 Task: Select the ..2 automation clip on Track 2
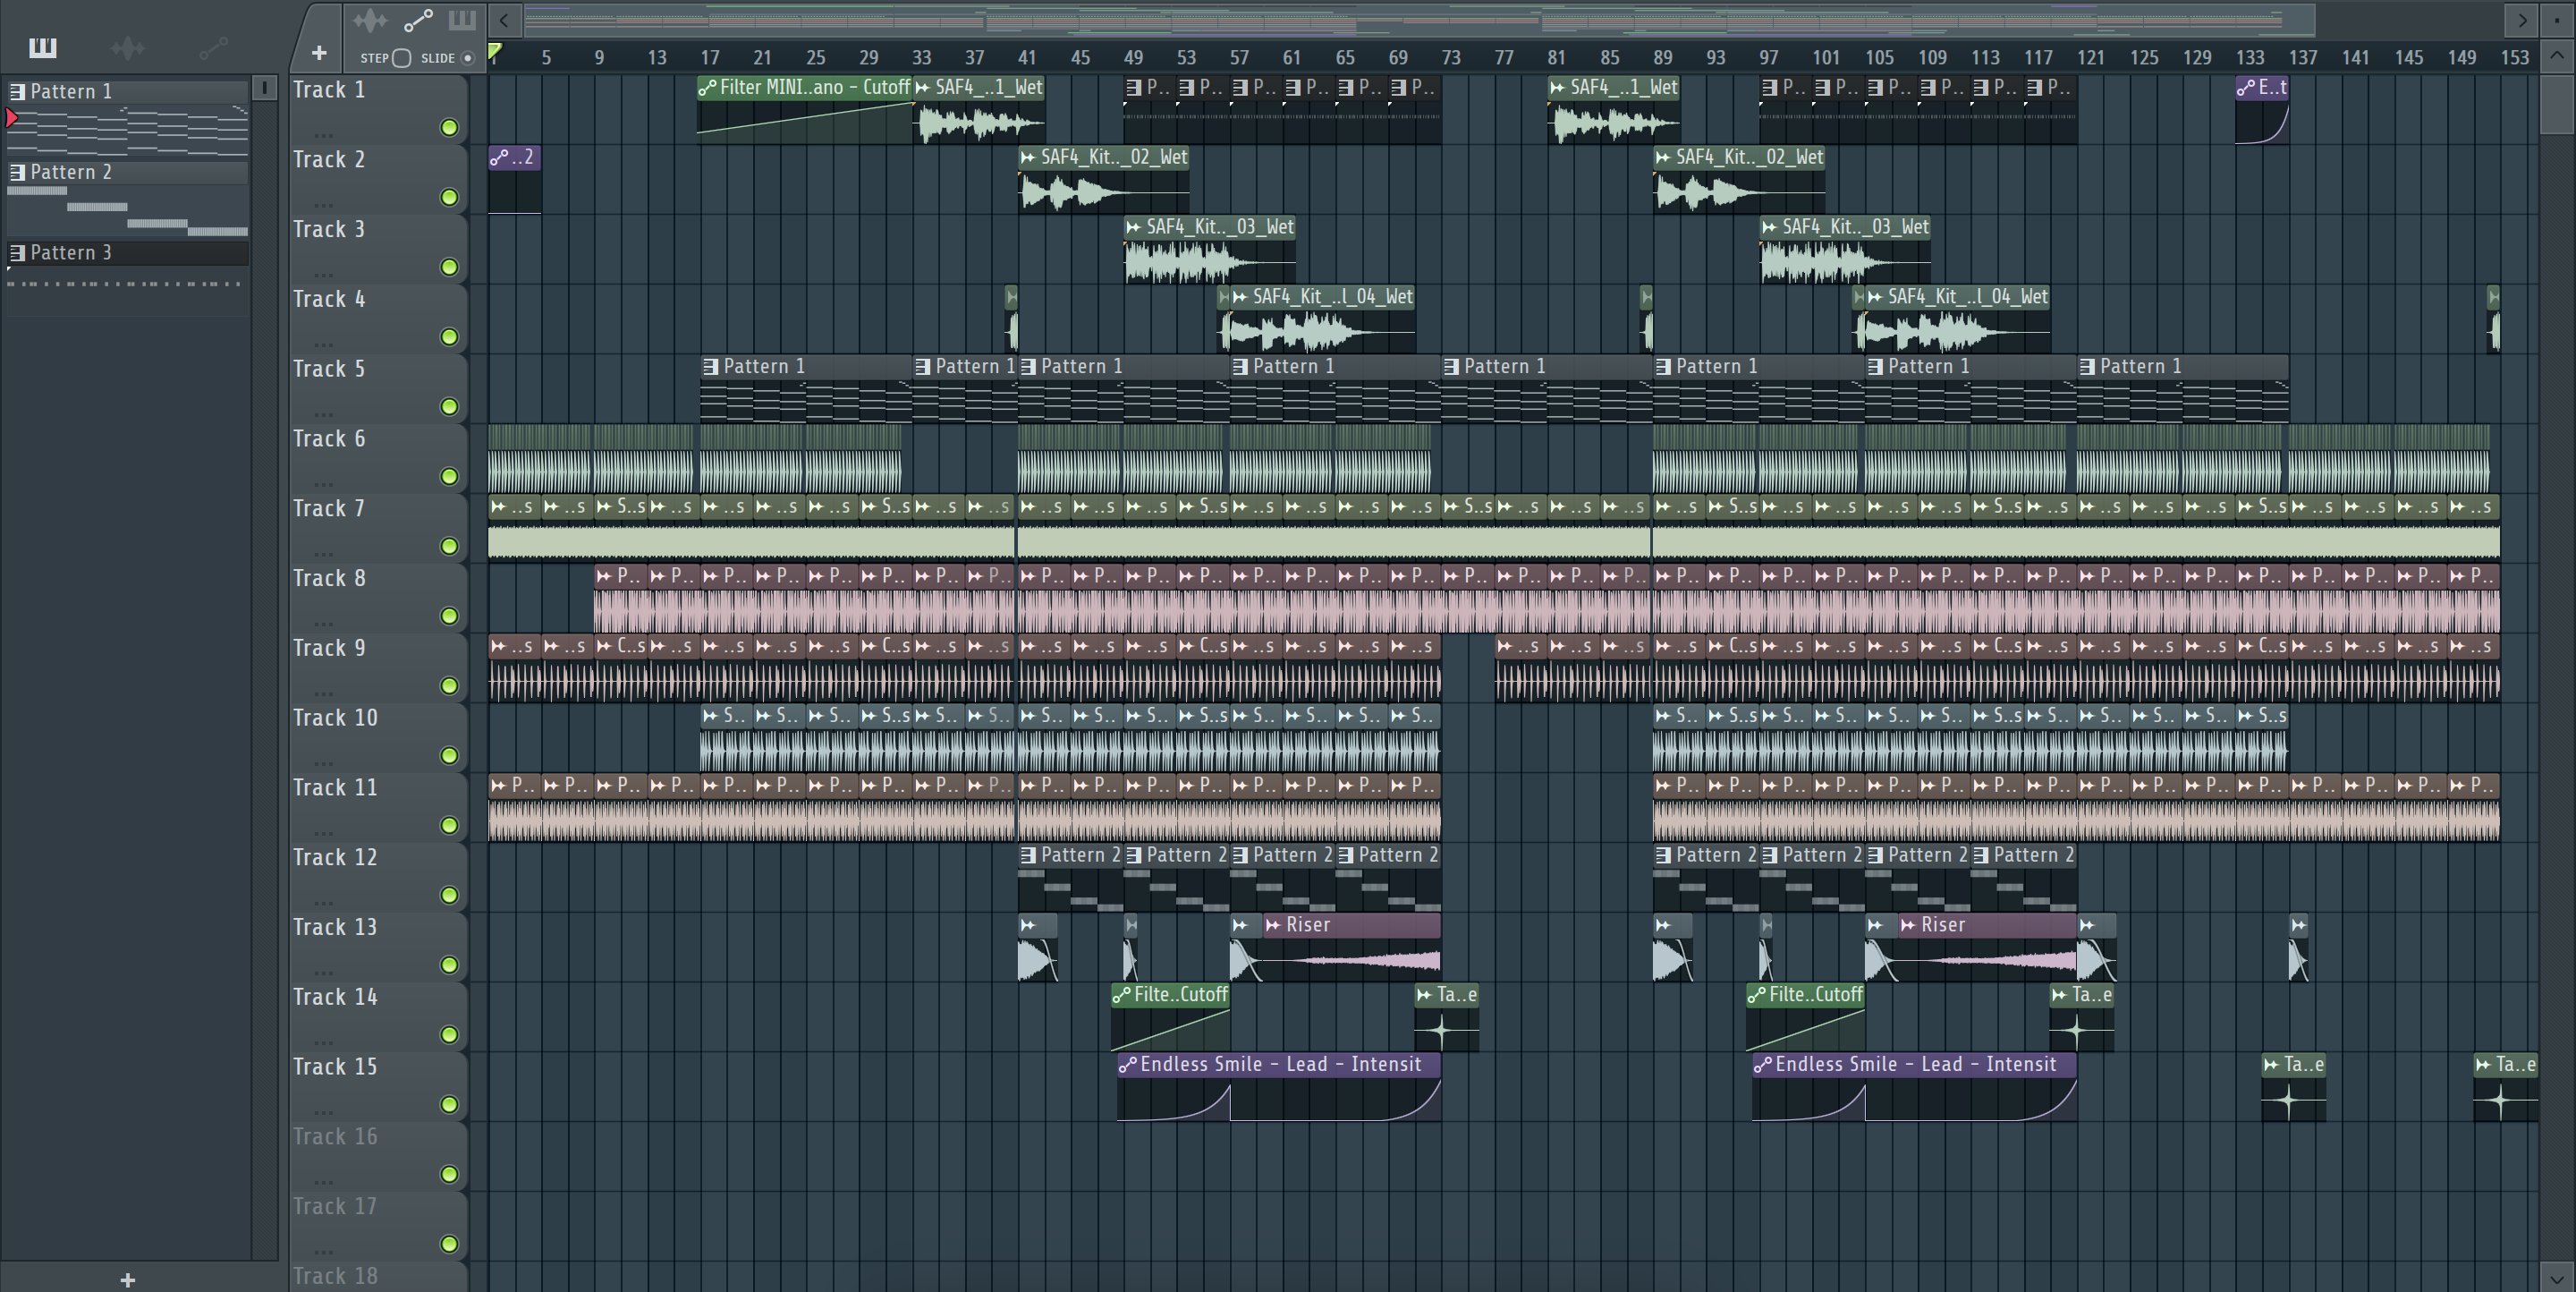(x=514, y=180)
